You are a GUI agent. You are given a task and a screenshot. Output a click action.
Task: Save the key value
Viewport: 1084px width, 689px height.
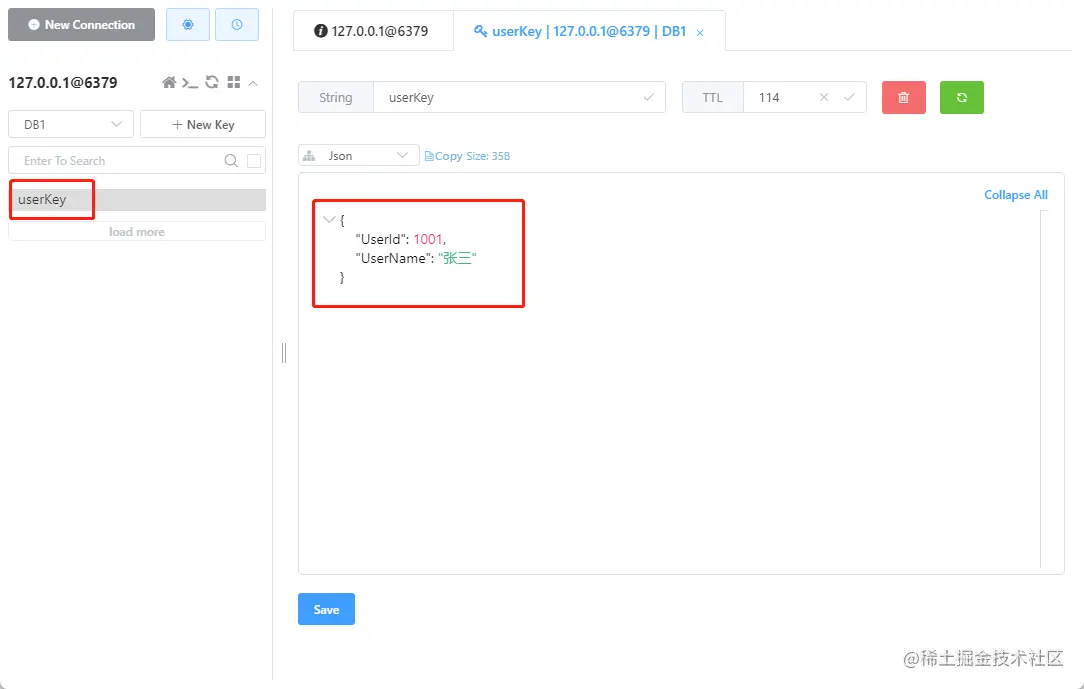pyautogui.click(x=326, y=609)
